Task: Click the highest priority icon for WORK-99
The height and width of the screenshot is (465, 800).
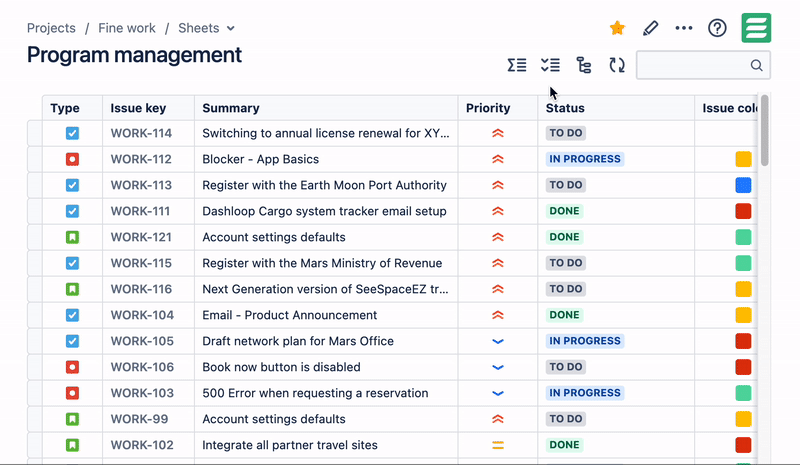Action: coord(498,419)
